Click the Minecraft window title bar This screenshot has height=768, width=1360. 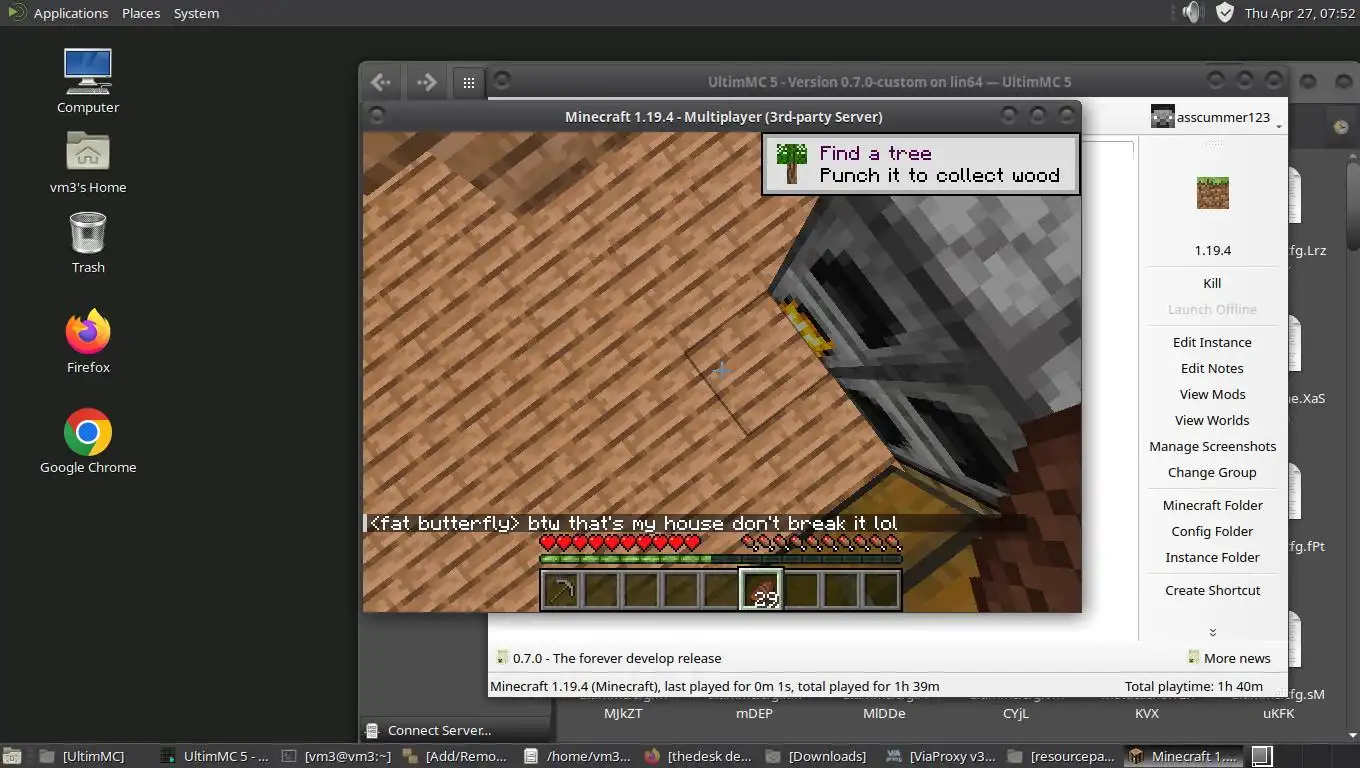click(723, 116)
